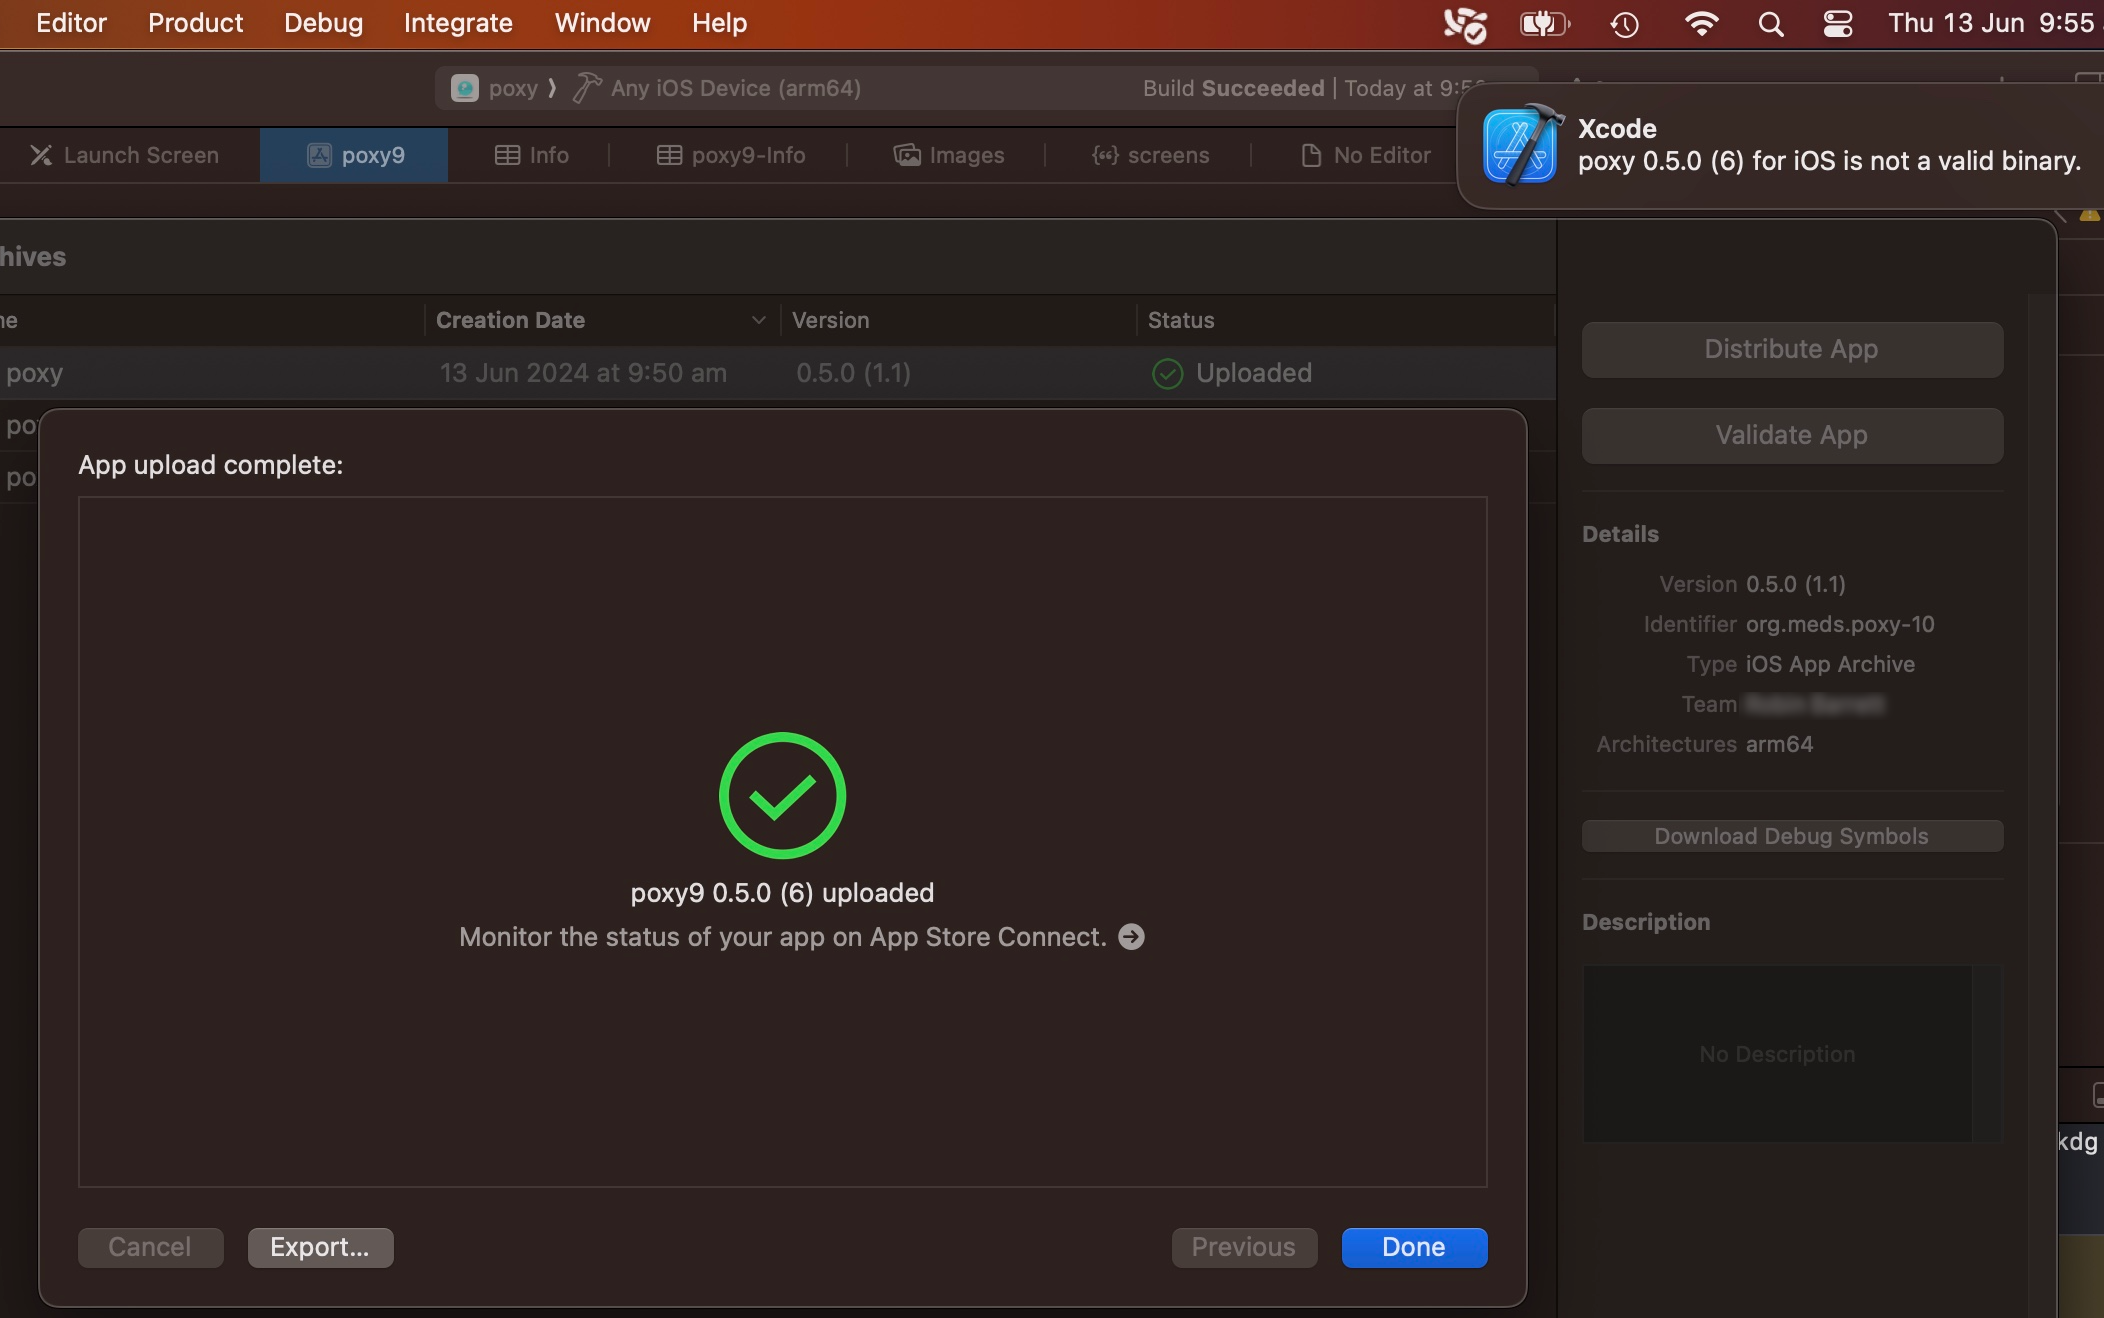Image resolution: width=2104 pixels, height=1318 pixels.
Task: Open Time Machine menu bar icon
Action: click(x=1625, y=24)
